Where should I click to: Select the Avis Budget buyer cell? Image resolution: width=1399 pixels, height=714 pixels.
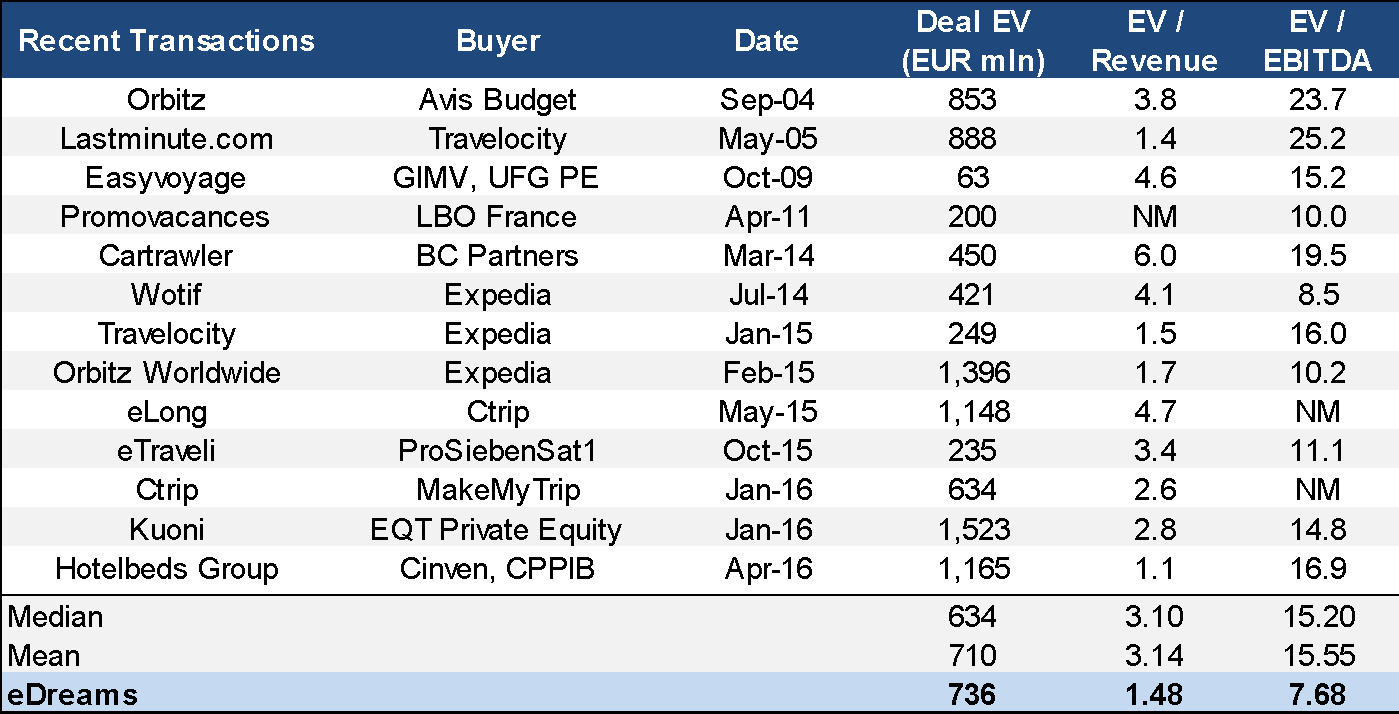point(498,99)
